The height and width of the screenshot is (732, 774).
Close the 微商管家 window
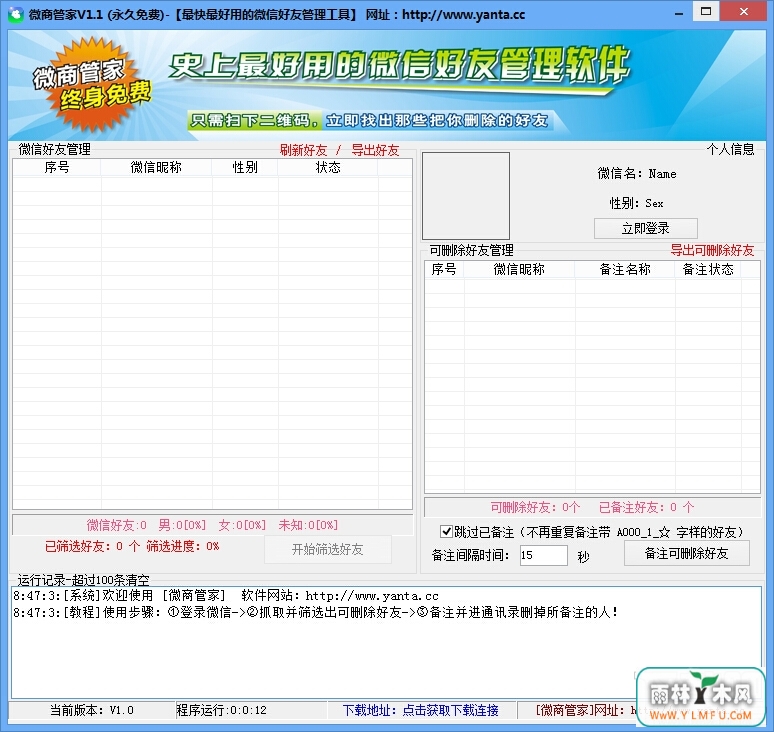(x=744, y=11)
